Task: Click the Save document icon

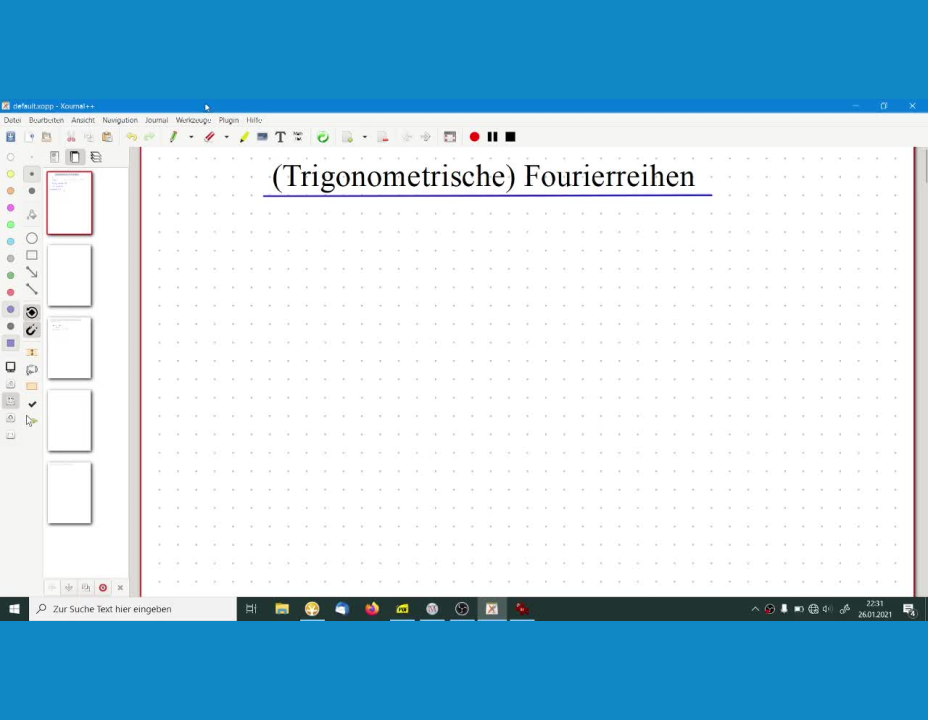Action: pos(11,137)
